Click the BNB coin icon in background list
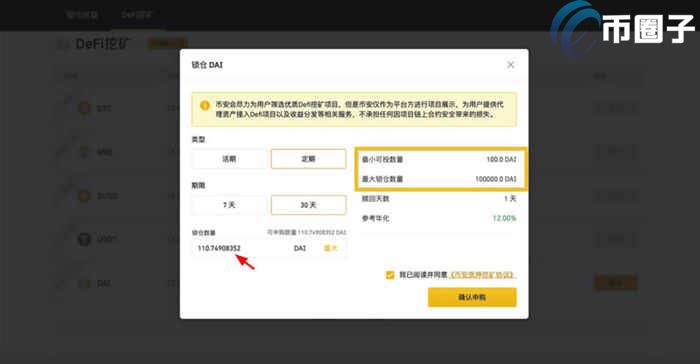700x364 pixels. [84, 152]
